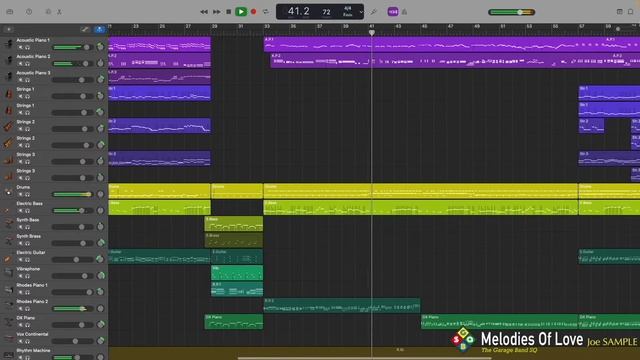
Task: Toggle the blue Catch playhead button
Action: point(99,29)
